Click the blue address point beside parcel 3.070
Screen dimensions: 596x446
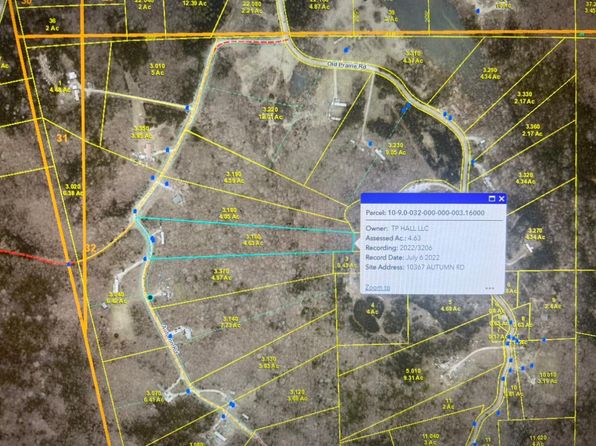188,391
